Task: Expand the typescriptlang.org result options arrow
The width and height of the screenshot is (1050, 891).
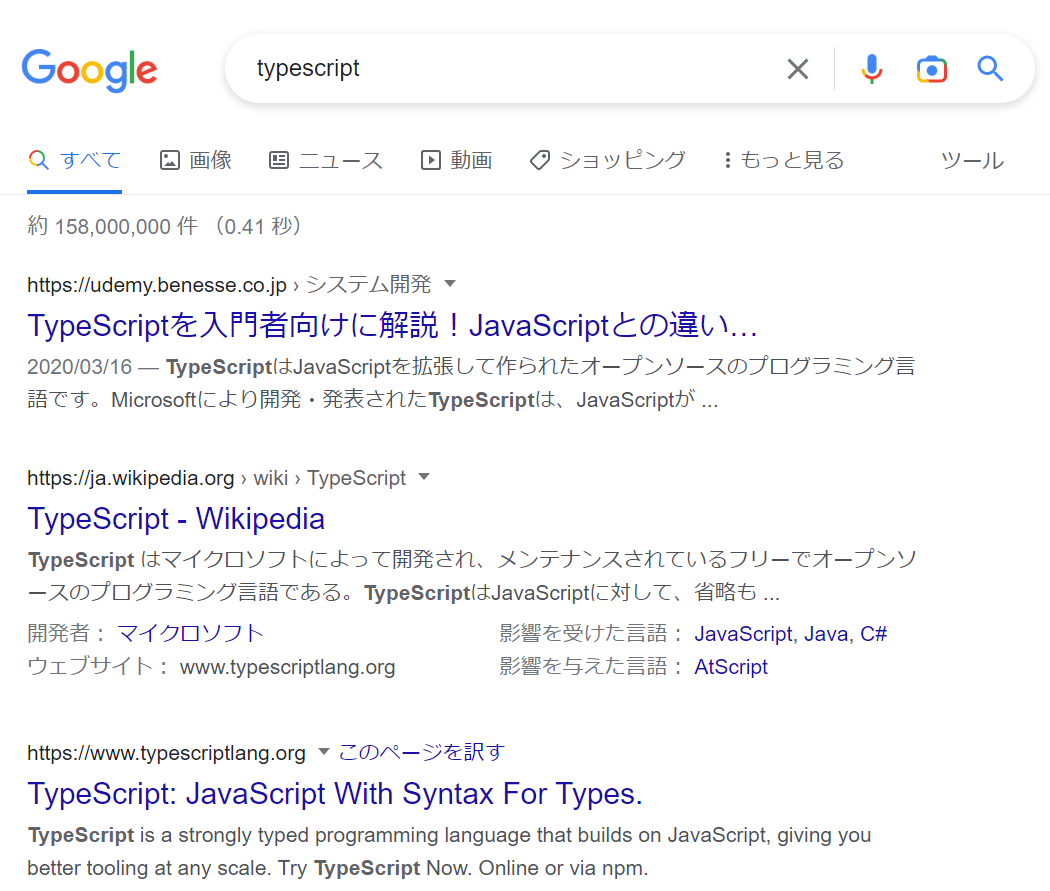Action: (x=323, y=752)
